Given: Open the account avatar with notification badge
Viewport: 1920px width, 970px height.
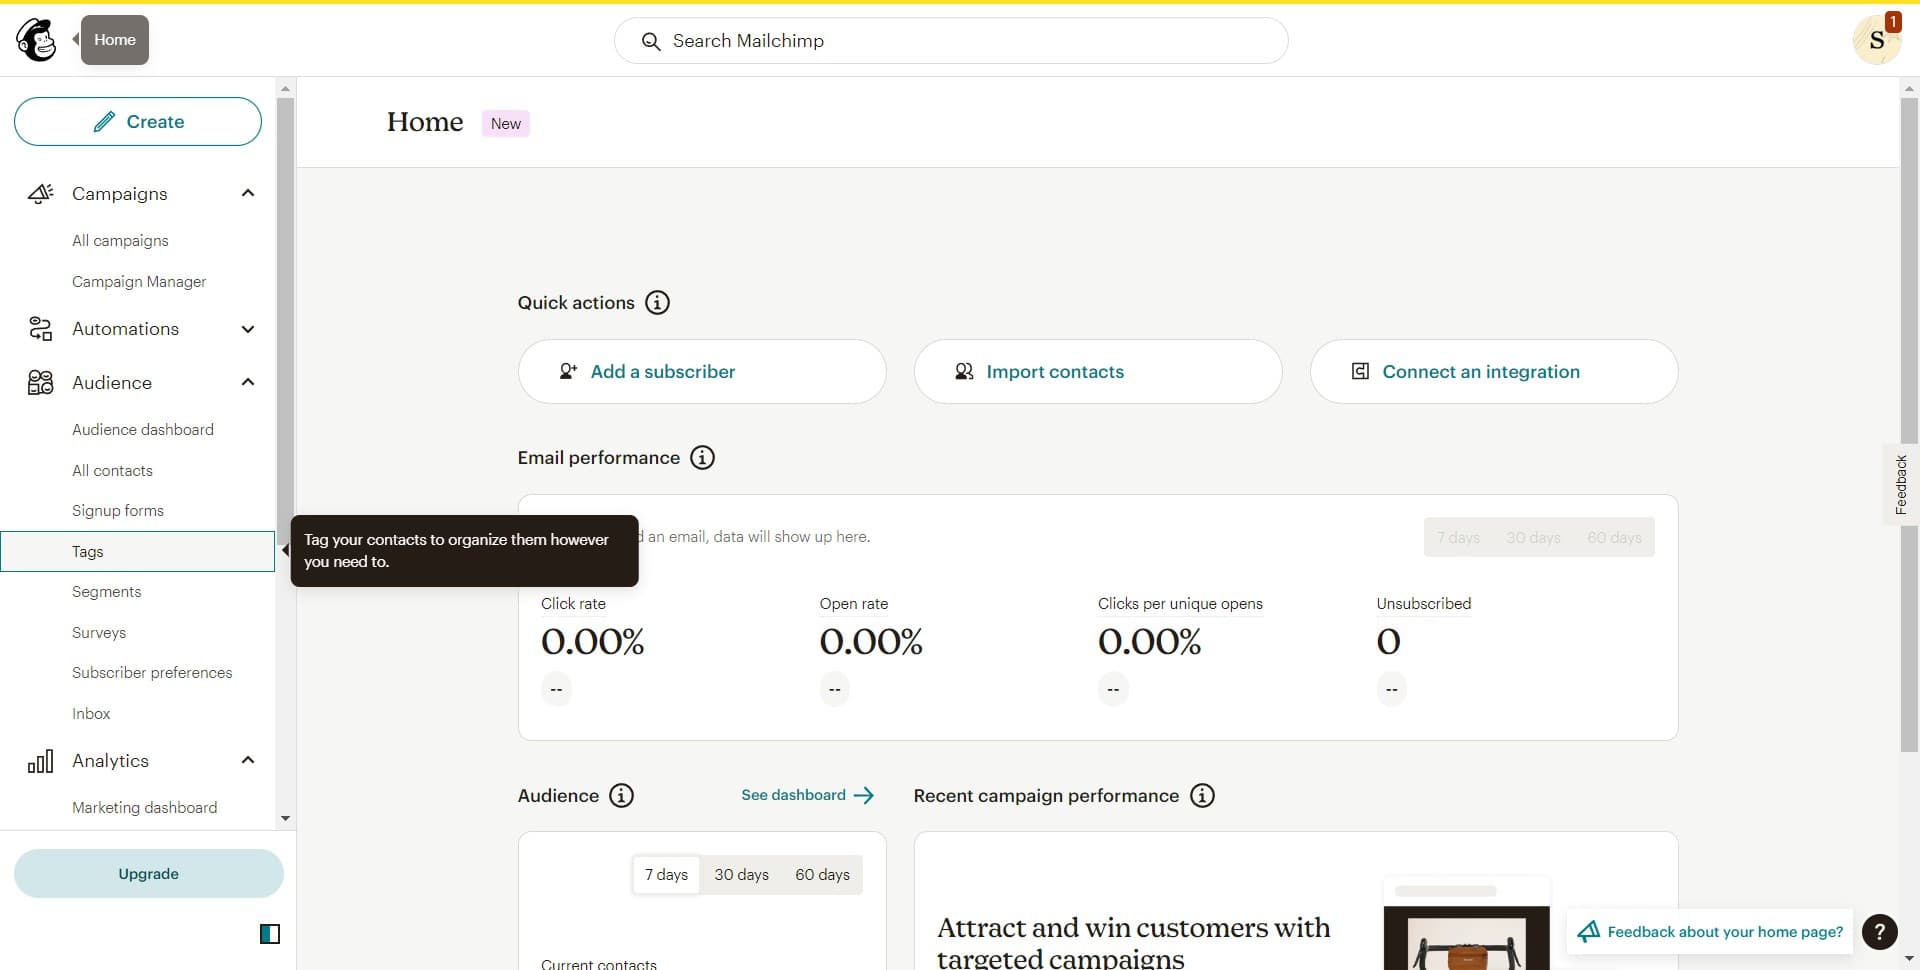Looking at the screenshot, I should (1878, 39).
